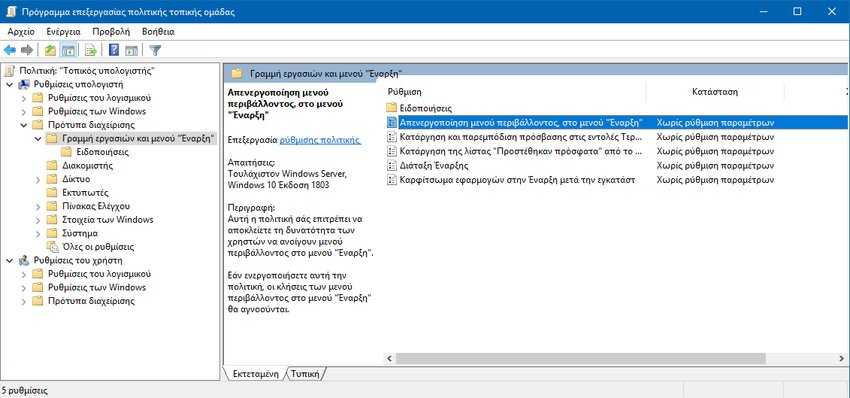Open the Αρχείο menu
This screenshot has width=850, height=398.
(21, 31)
